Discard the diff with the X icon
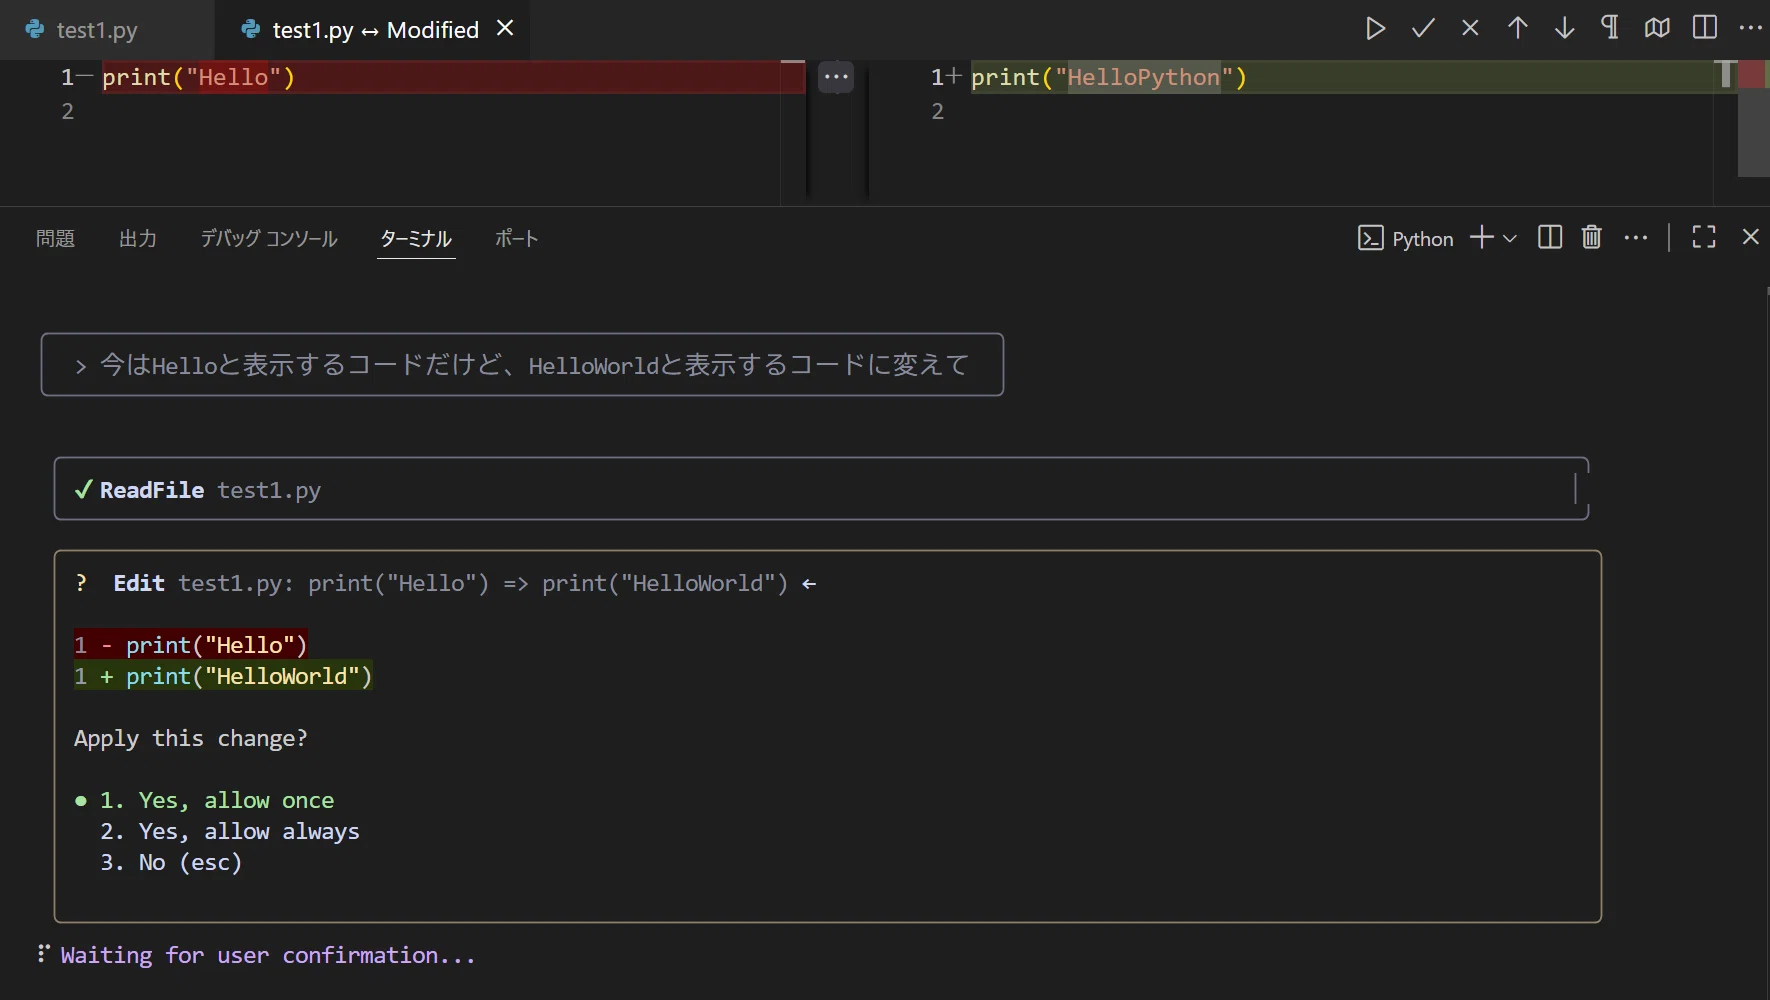Screen dimensions: 1770x1000 click(x=1470, y=29)
